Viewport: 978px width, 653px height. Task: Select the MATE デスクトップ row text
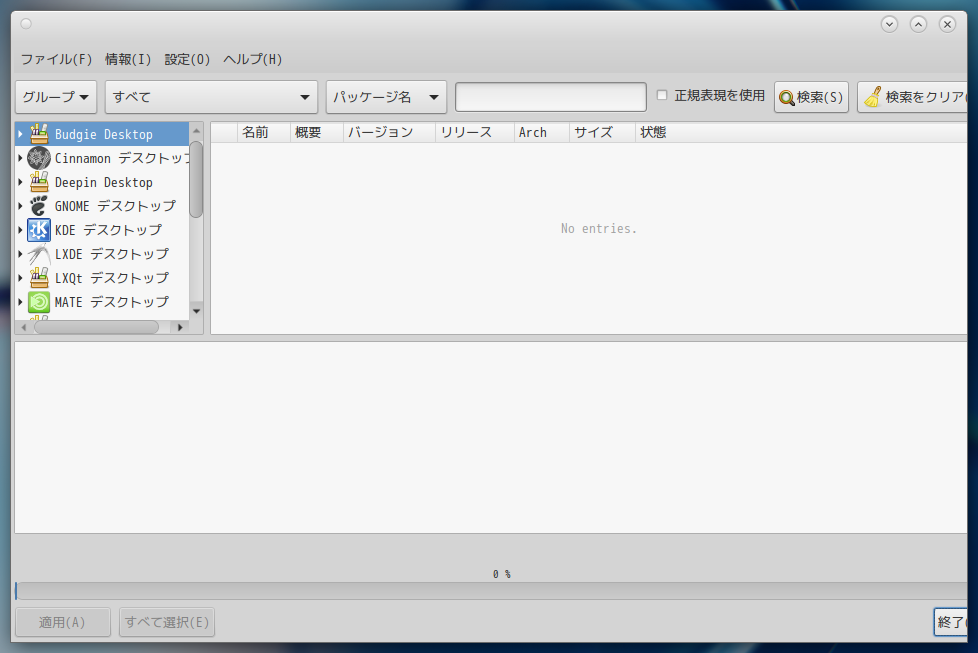(x=112, y=302)
